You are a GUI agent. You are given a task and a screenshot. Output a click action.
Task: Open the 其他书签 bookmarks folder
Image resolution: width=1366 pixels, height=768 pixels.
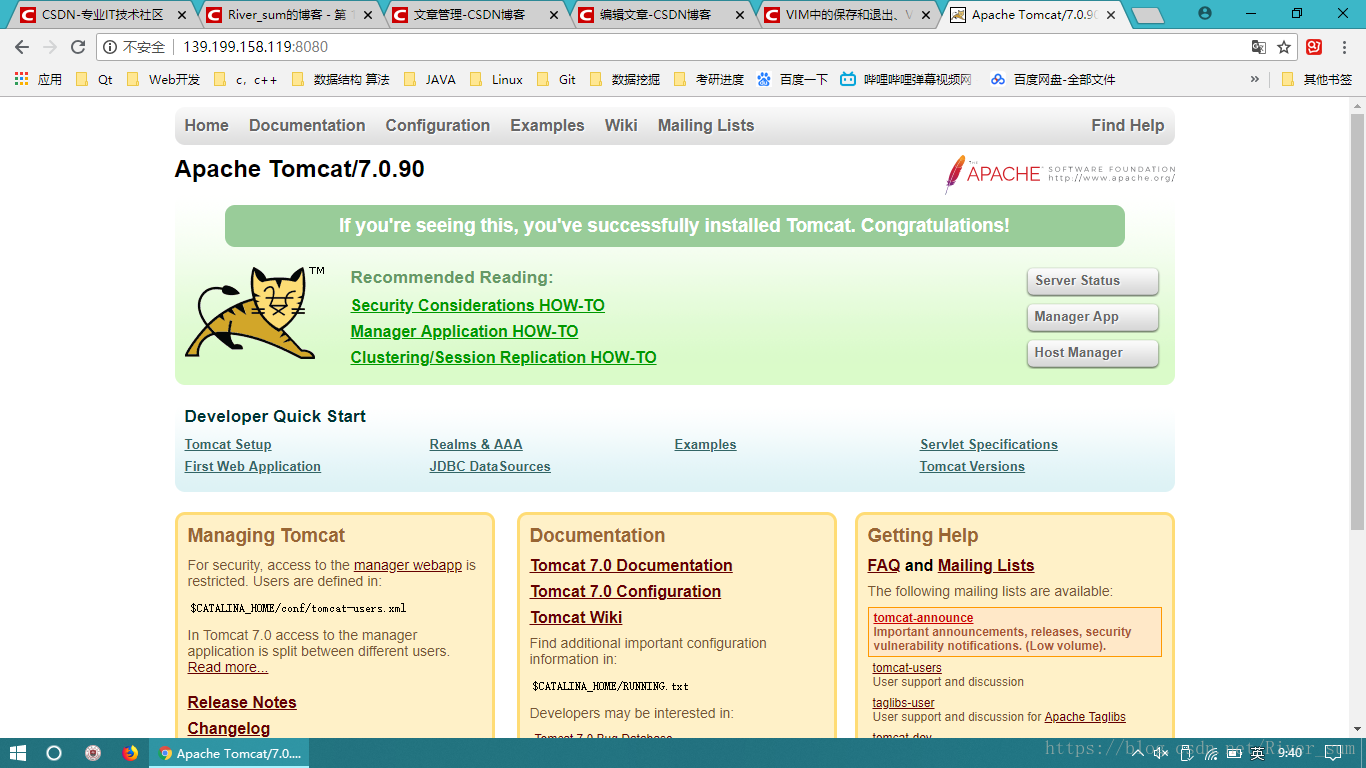pyautogui.click(x=1316, y=79)
